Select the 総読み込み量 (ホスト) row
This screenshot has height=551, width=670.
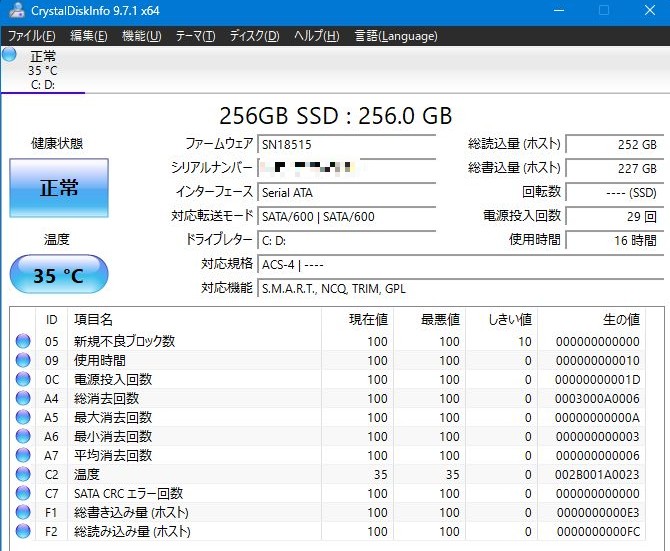click(328, 531)
